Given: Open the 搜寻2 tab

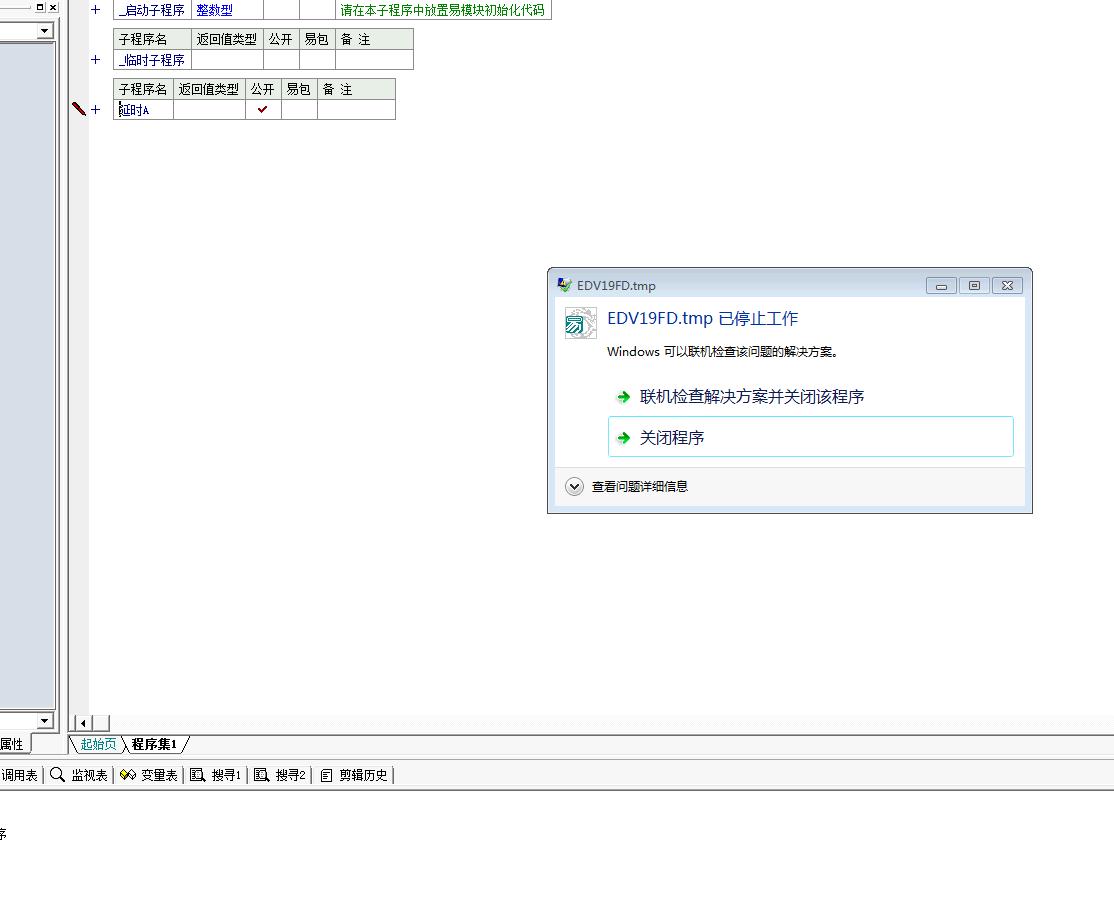Looking at the screenshot, I should [x=279, y=775].
